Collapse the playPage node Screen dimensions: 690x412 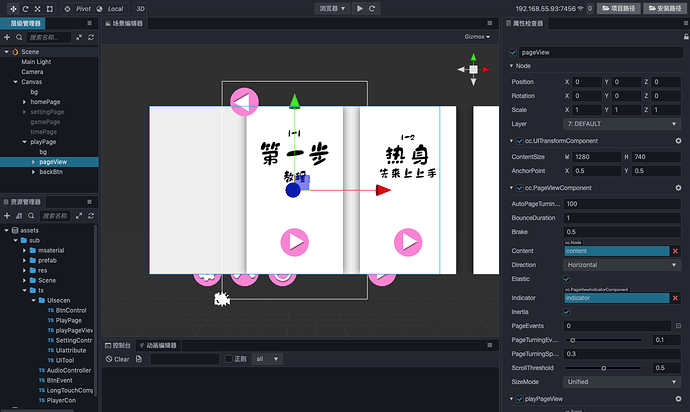pyautogui.click(x=24, y=142)
